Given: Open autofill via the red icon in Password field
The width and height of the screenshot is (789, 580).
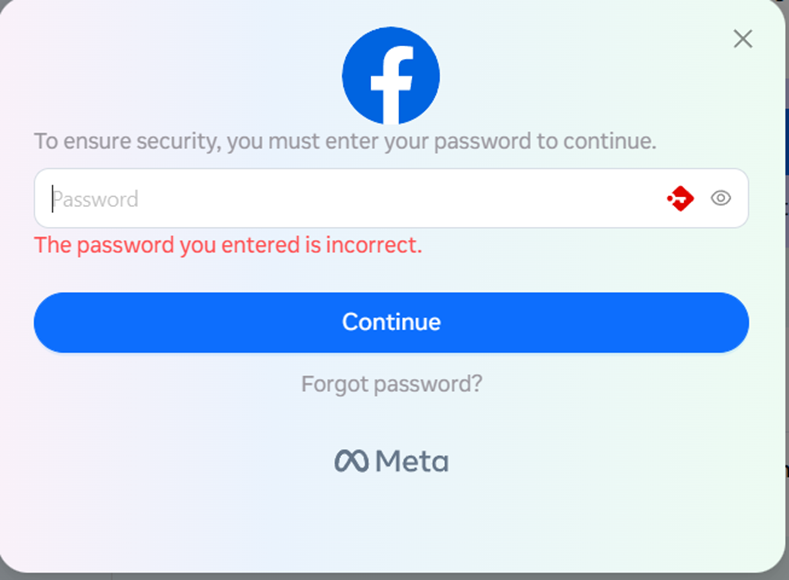Looking at the screenshot, I should [x=681, y=198].
